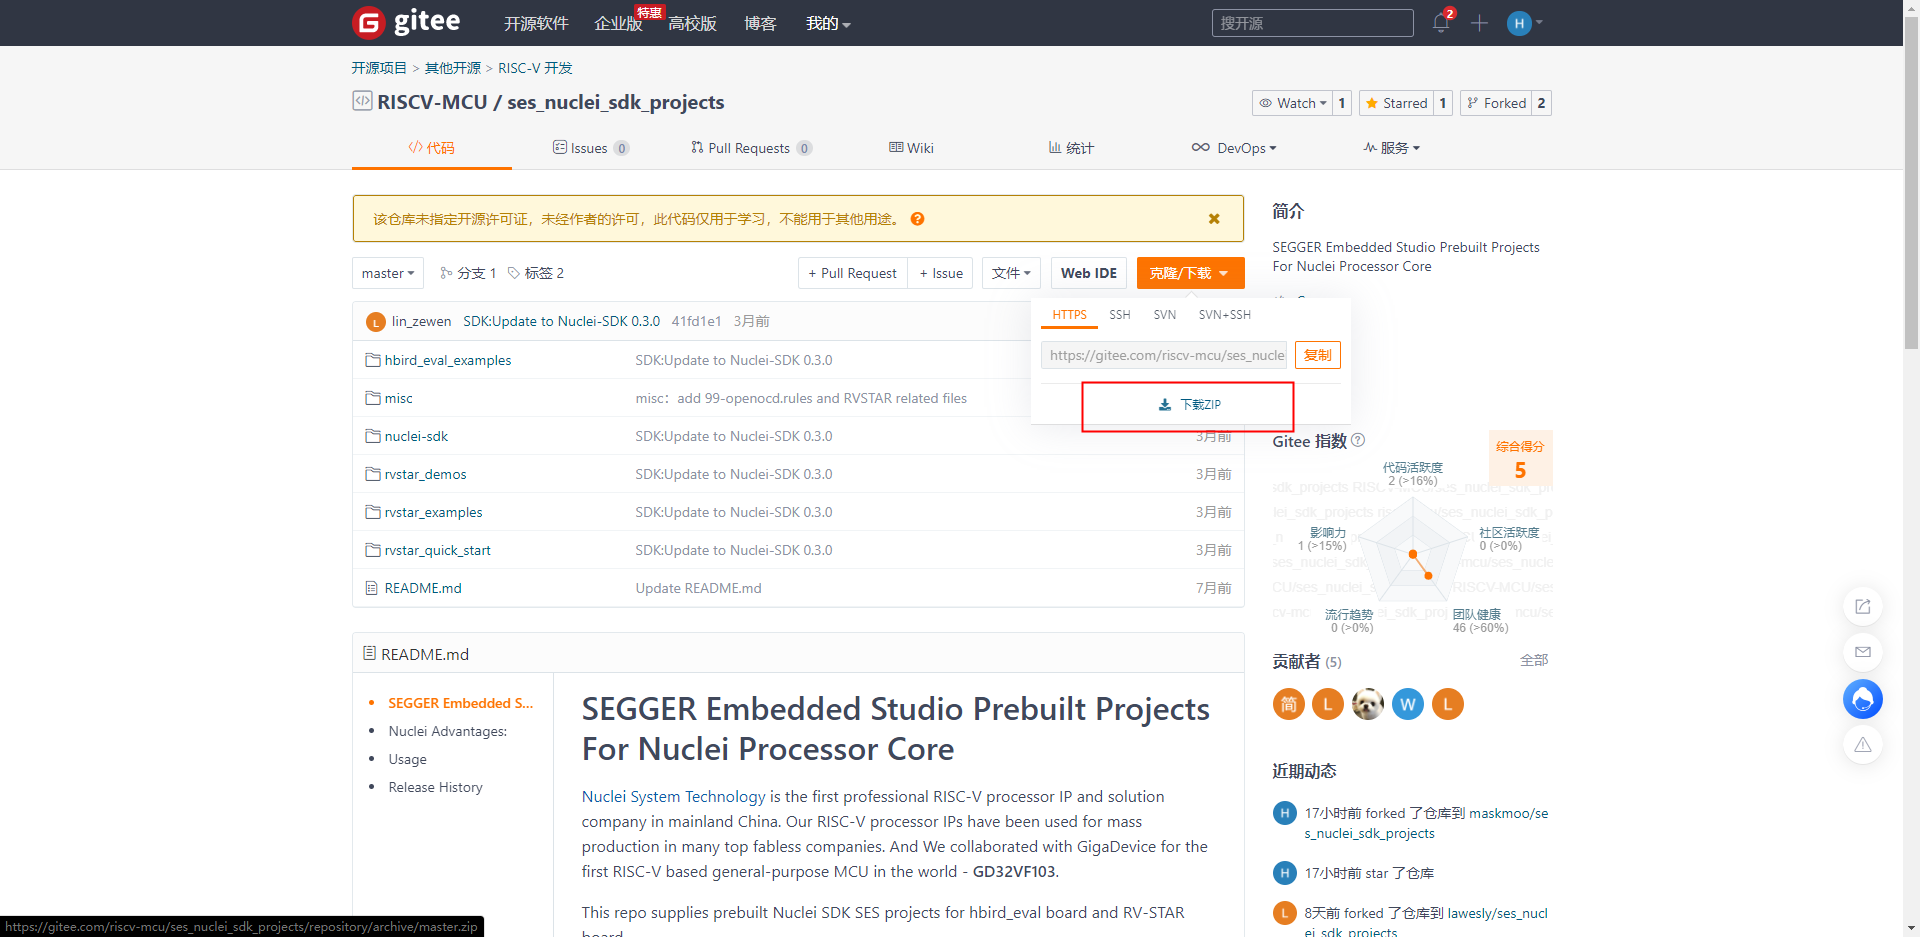Click the plus create-new icon in the header
The height and width of the screenshot is (937, 1920).
pos(1479,23)
